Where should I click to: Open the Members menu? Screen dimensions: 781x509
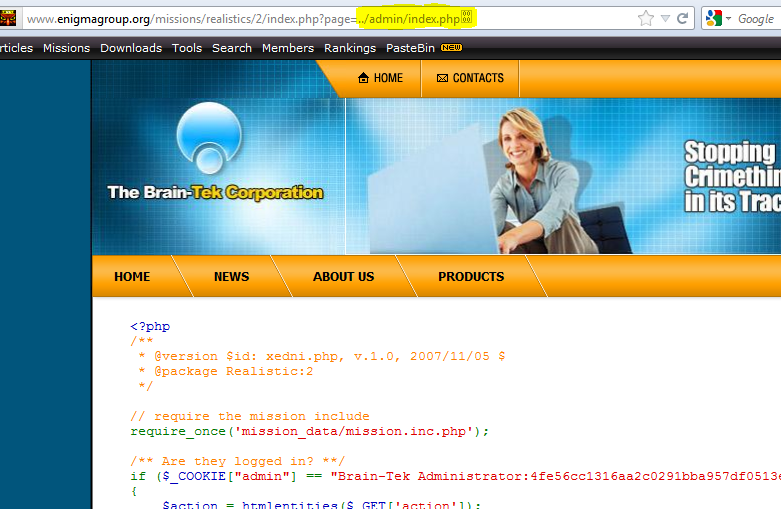(288, 48)
